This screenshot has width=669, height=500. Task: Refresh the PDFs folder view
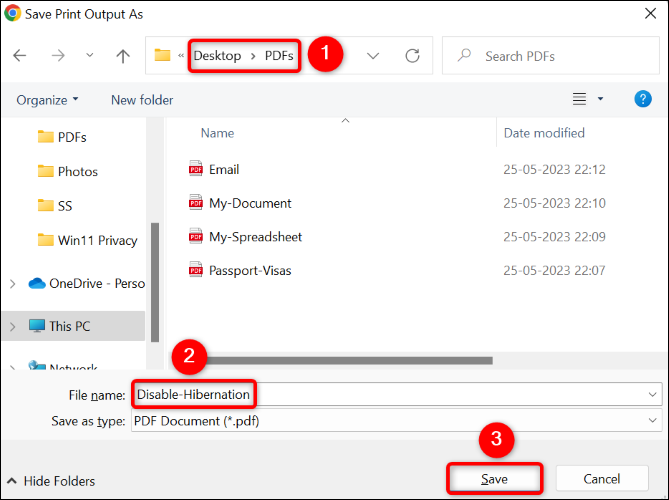pos(412,55)
